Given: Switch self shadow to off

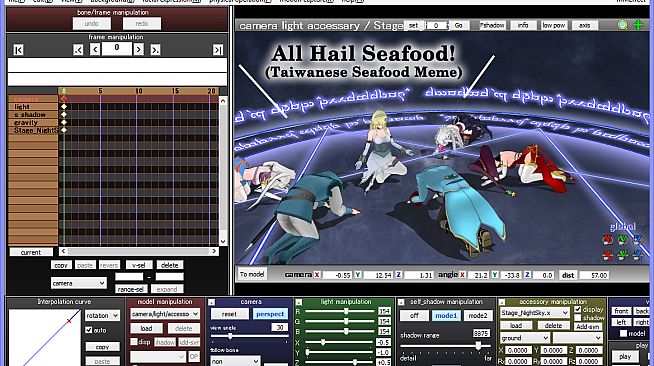Looking at the screenshot, I should (414, 316).
